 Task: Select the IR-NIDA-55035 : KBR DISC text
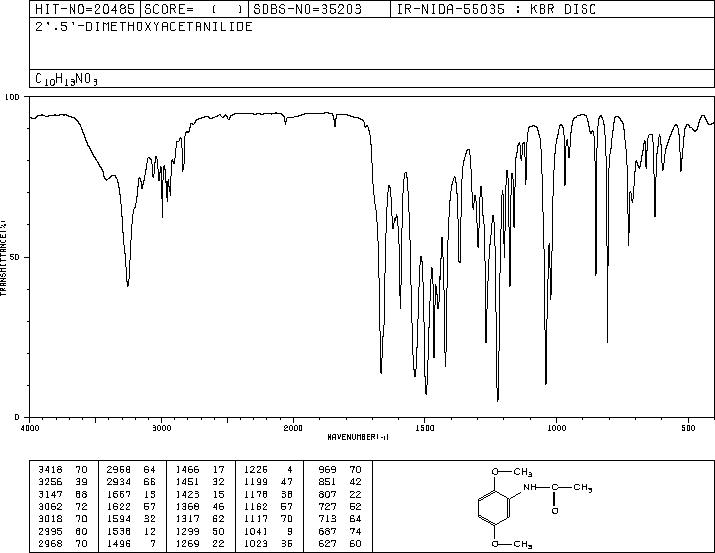(496, 9)
